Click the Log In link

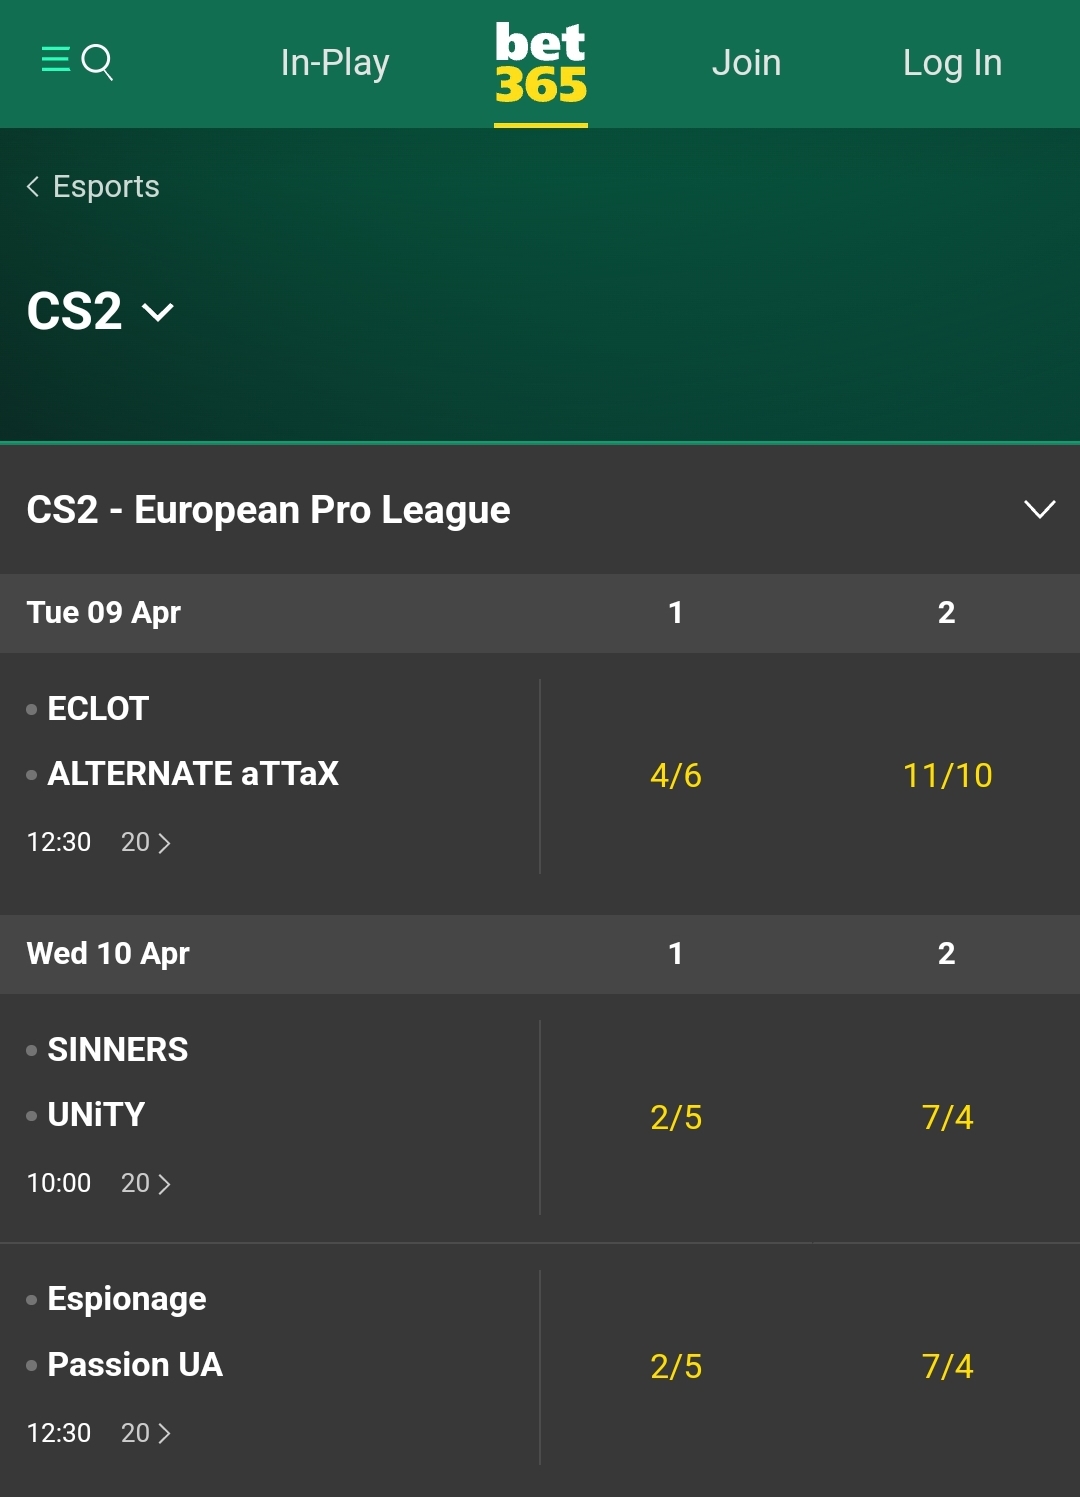click(951, 62)
